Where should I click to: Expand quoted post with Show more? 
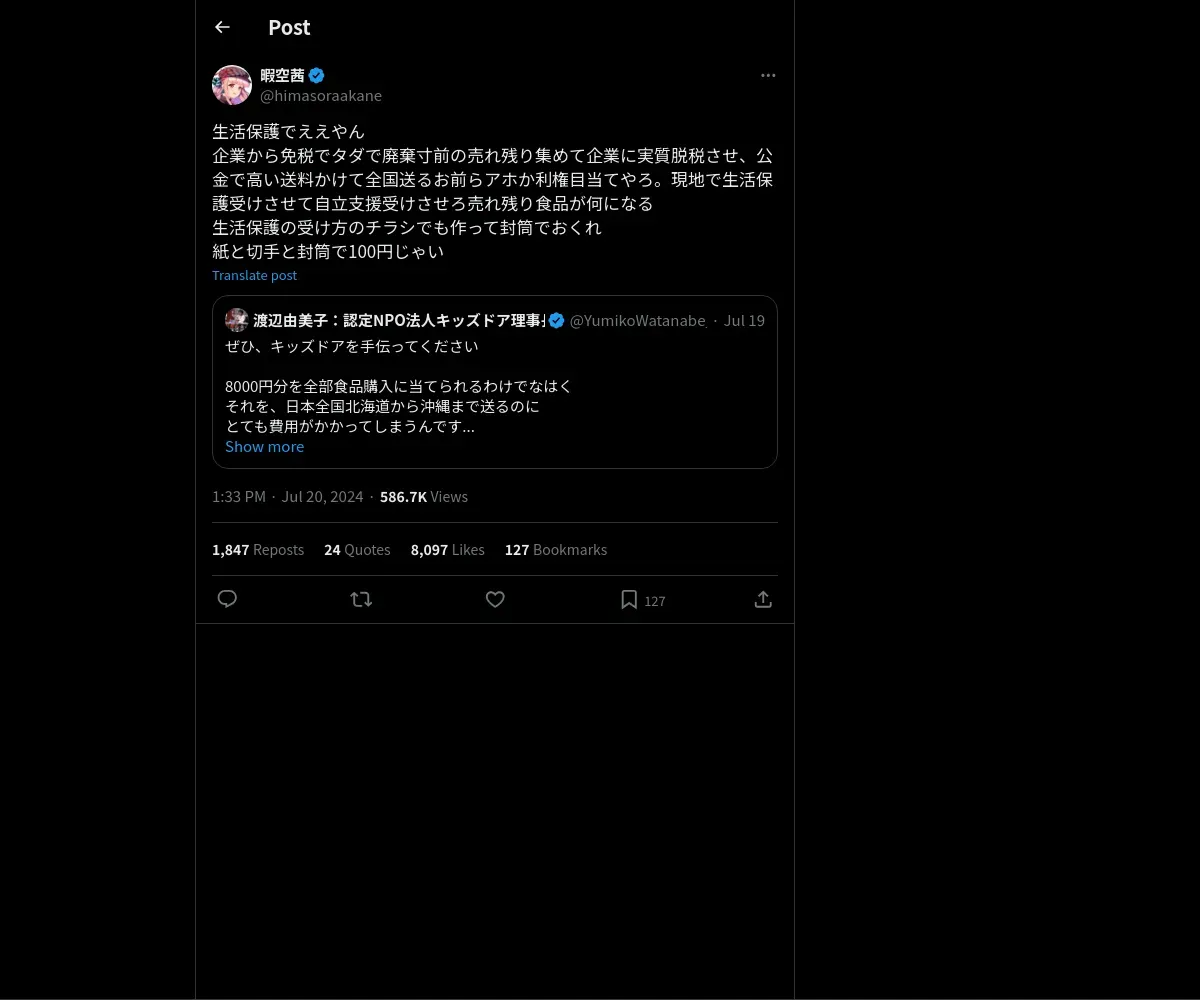coord(264,446)
